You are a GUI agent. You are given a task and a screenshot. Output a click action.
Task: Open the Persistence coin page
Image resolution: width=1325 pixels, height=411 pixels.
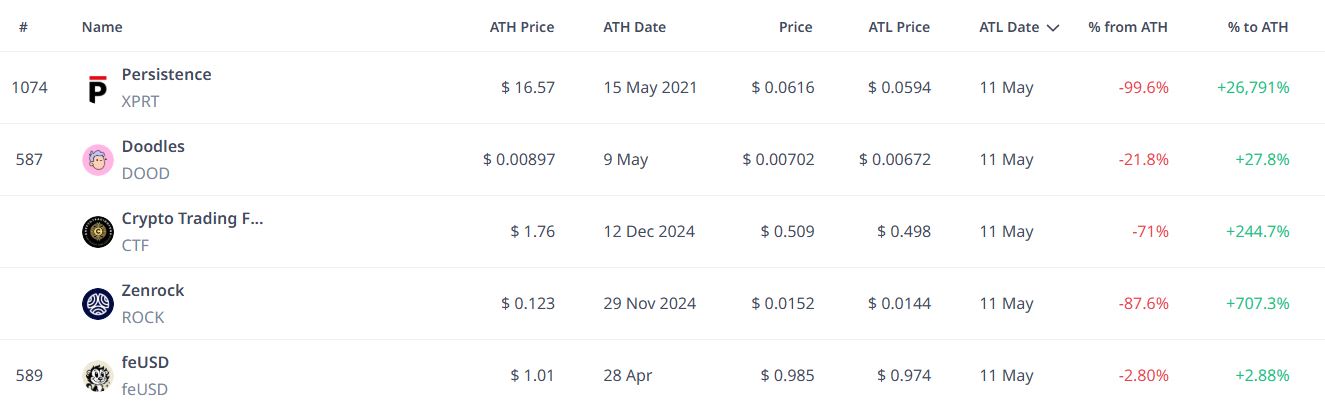(x=166, y=74)
